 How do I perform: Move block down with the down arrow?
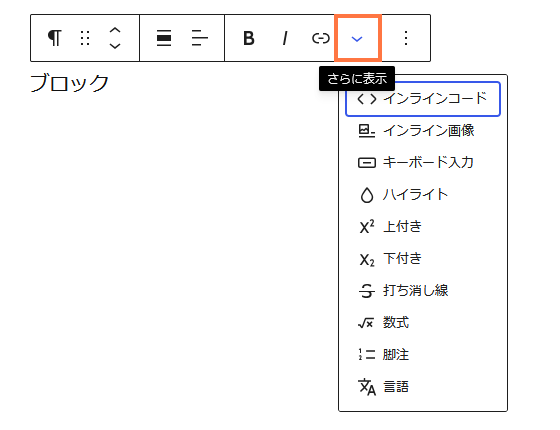tap(115, 45)
